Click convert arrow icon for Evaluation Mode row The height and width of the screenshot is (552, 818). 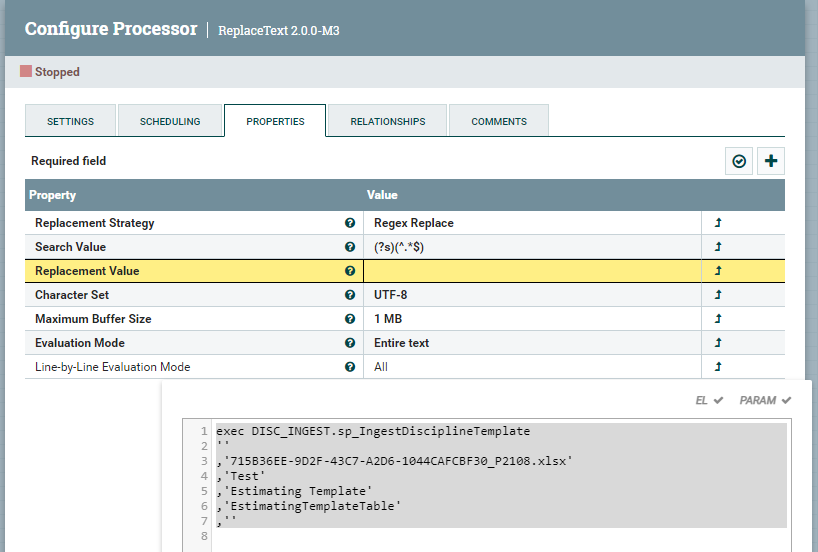coord(717,343)
